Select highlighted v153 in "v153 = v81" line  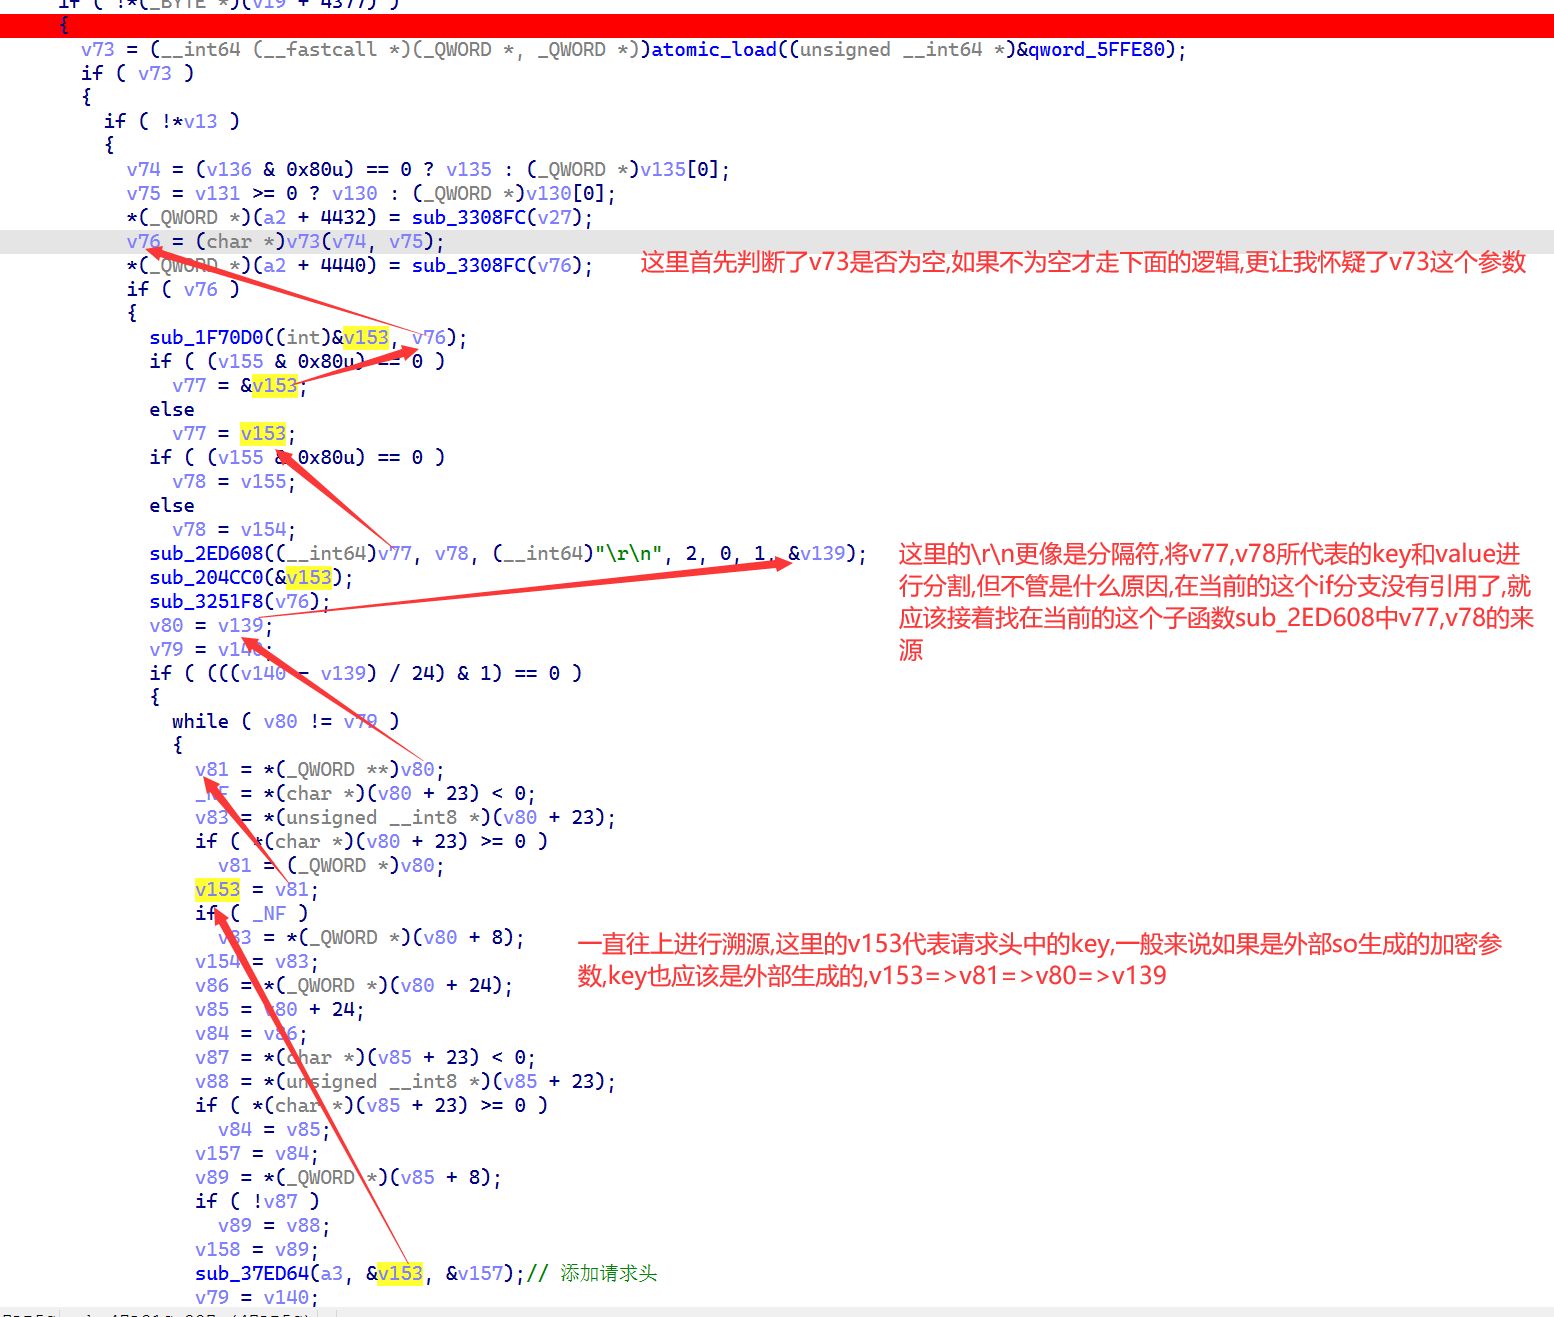pyautogui.click(x=217, y=889)
